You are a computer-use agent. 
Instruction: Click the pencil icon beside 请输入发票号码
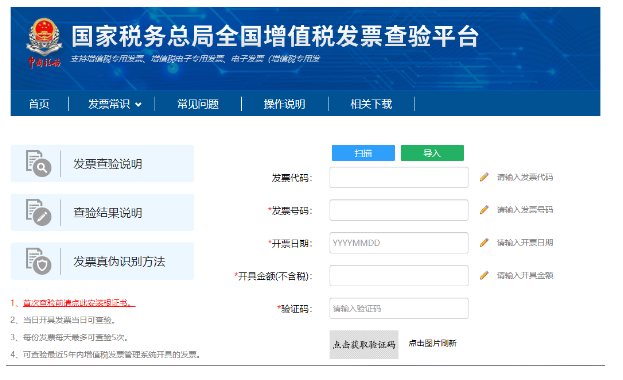pyautogui.click(x=484, y=210)
